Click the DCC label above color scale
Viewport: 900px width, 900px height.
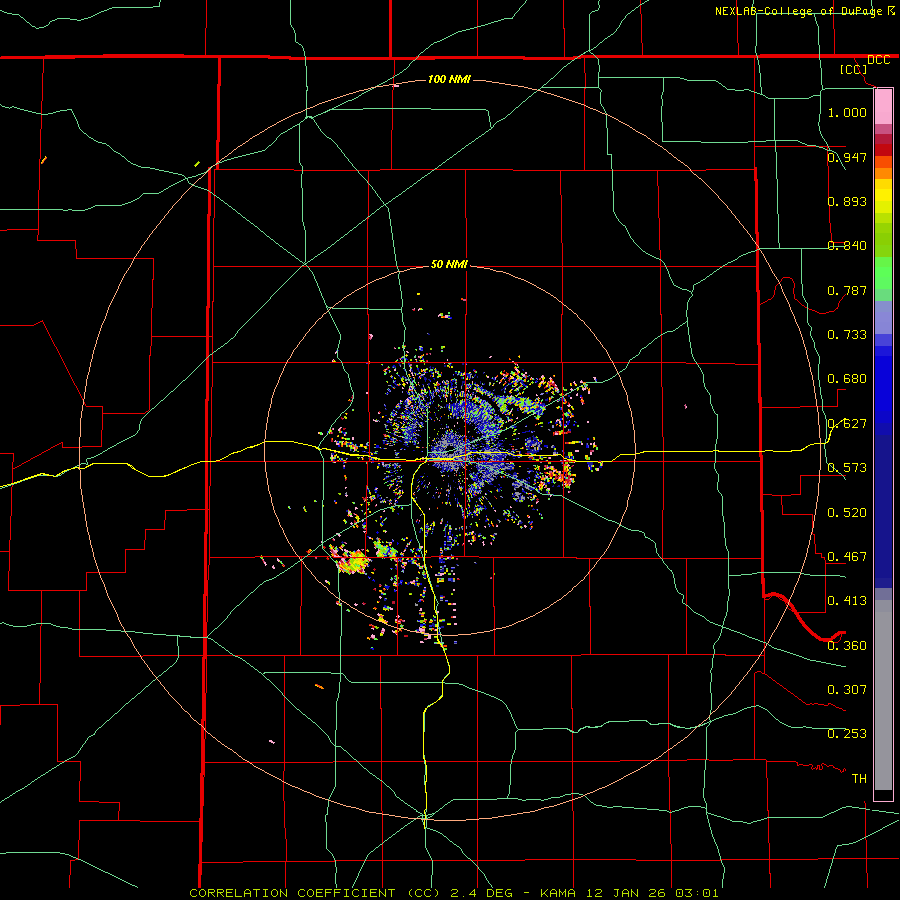pos(878,60)
